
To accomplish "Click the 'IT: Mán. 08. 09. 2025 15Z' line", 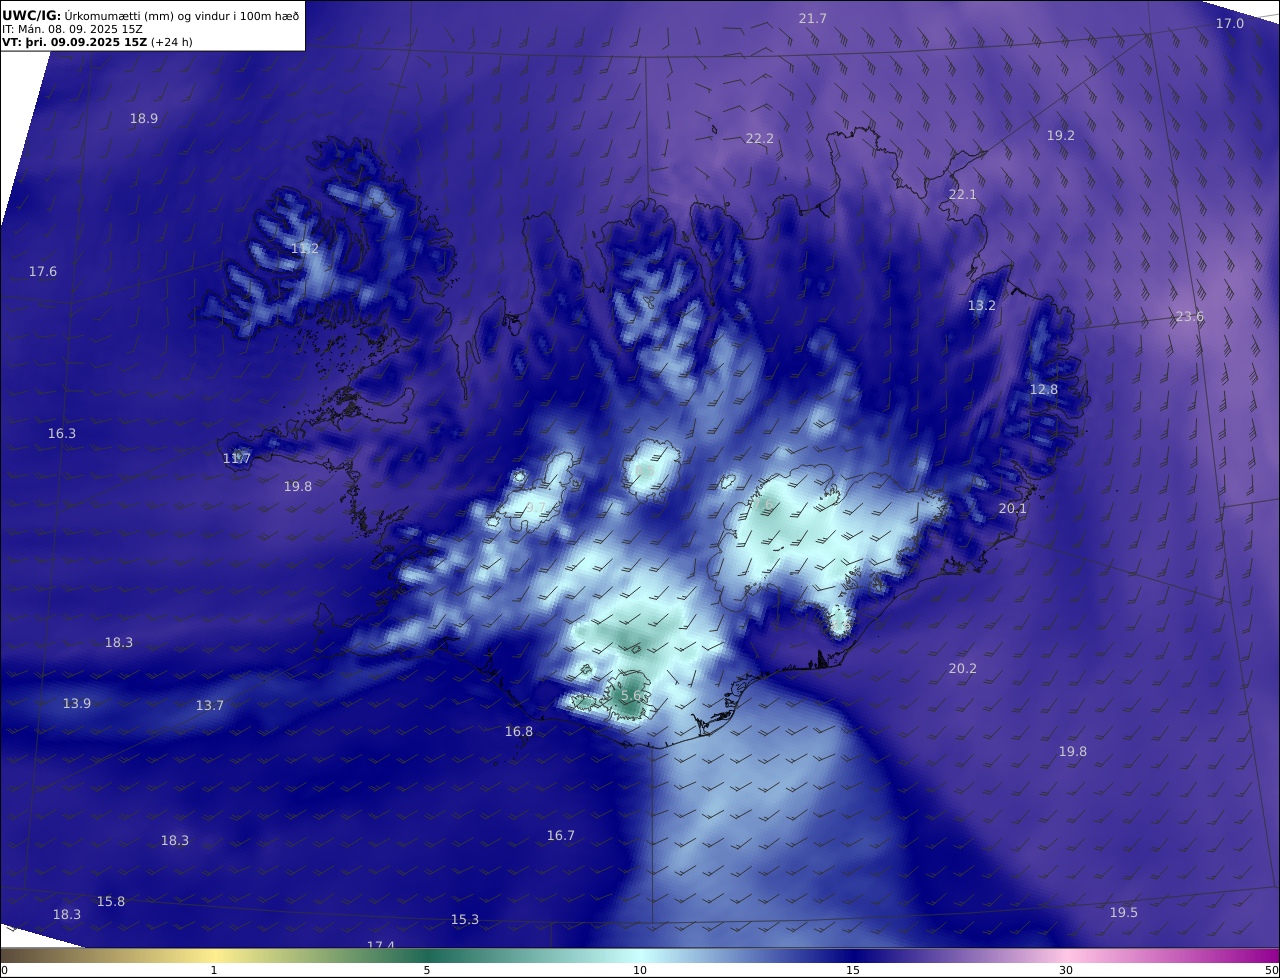I will [72, 29].
